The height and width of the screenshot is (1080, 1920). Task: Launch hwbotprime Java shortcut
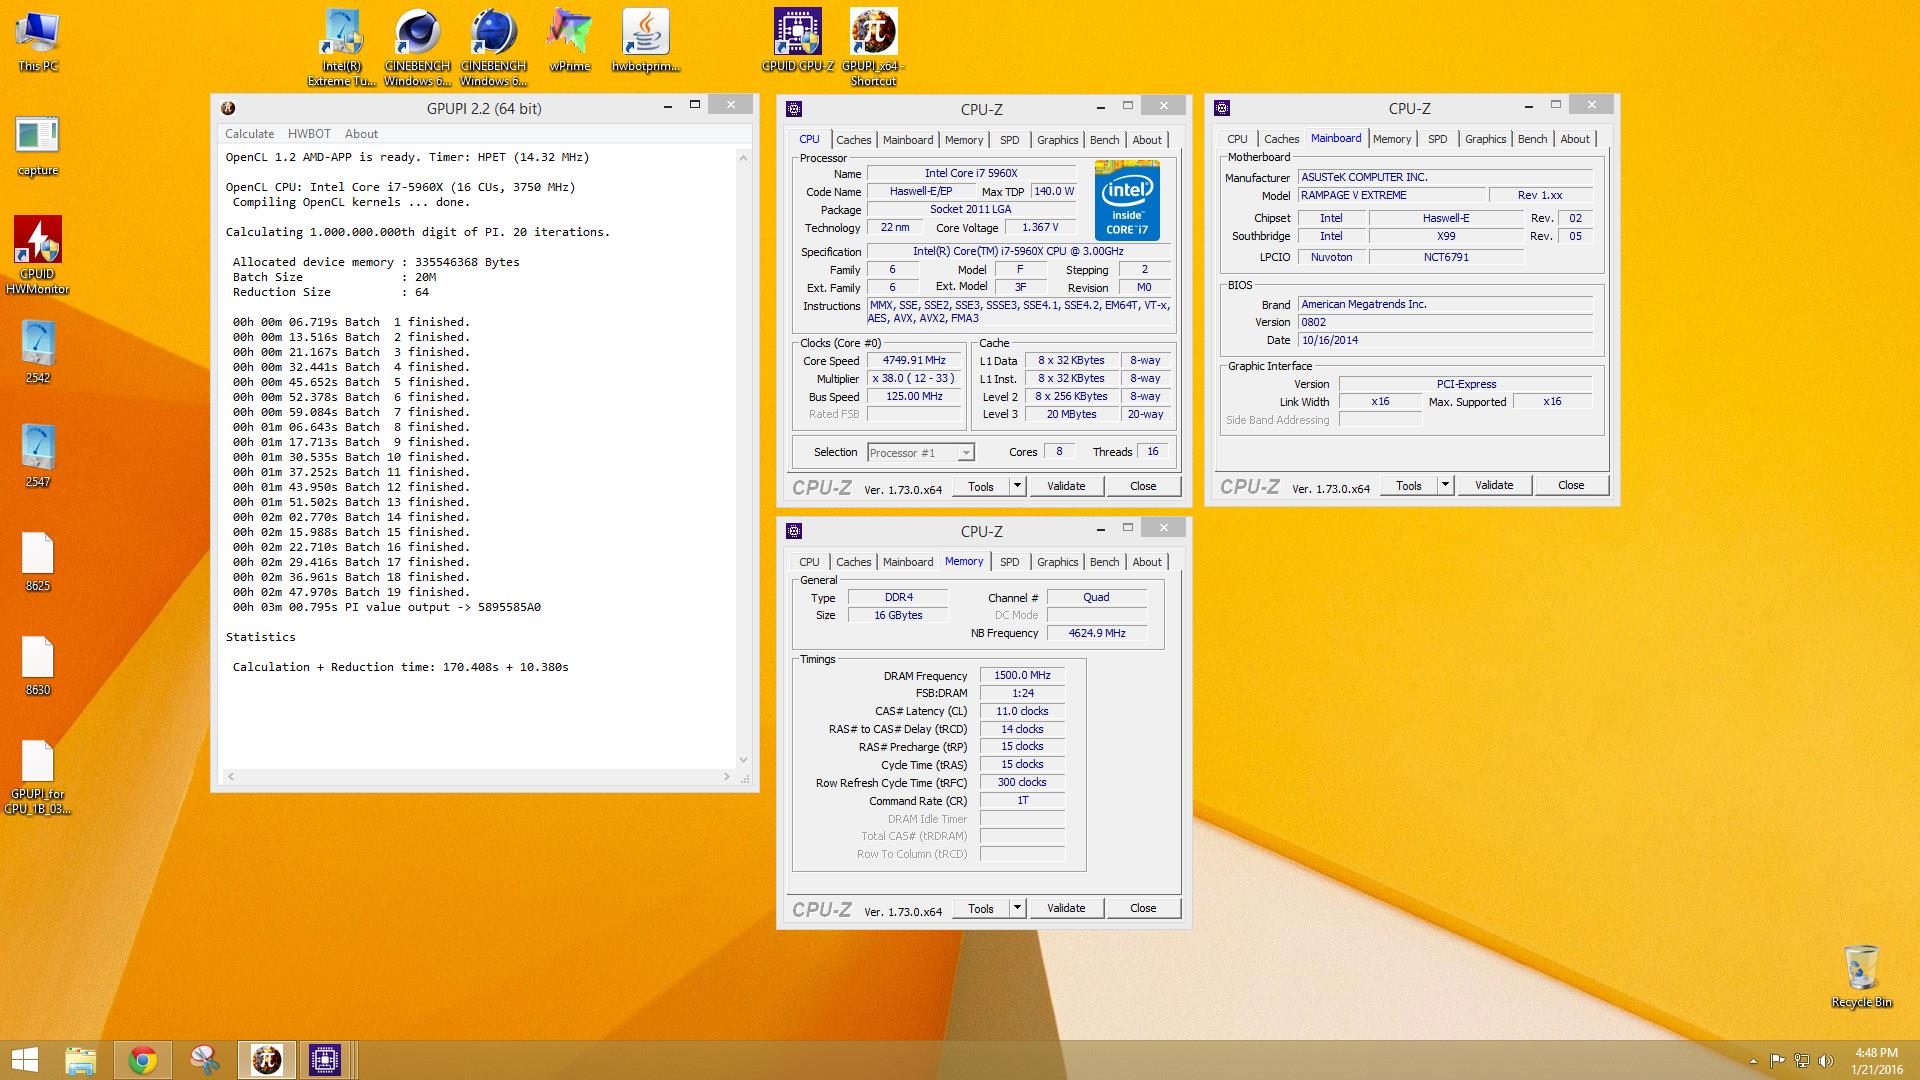pos(646,40)
